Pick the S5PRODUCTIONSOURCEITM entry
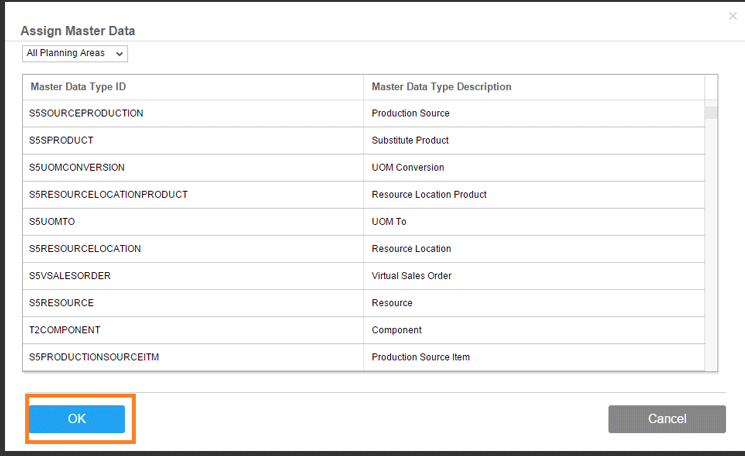Screen dimensions: 745x456 95,357
